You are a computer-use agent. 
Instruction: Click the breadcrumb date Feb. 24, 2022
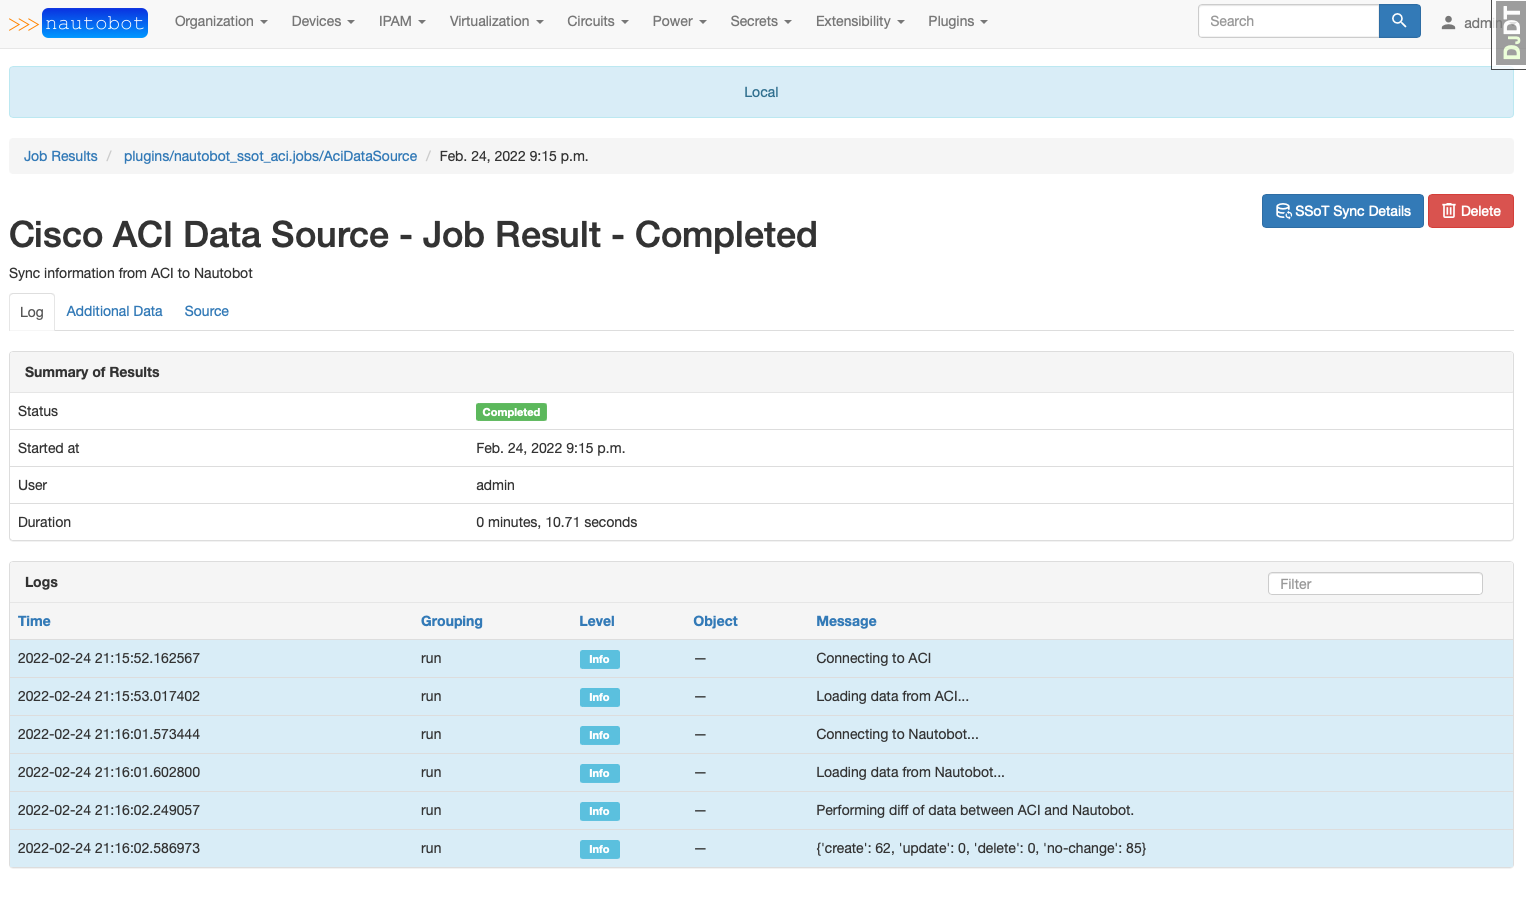pos(514,156)
